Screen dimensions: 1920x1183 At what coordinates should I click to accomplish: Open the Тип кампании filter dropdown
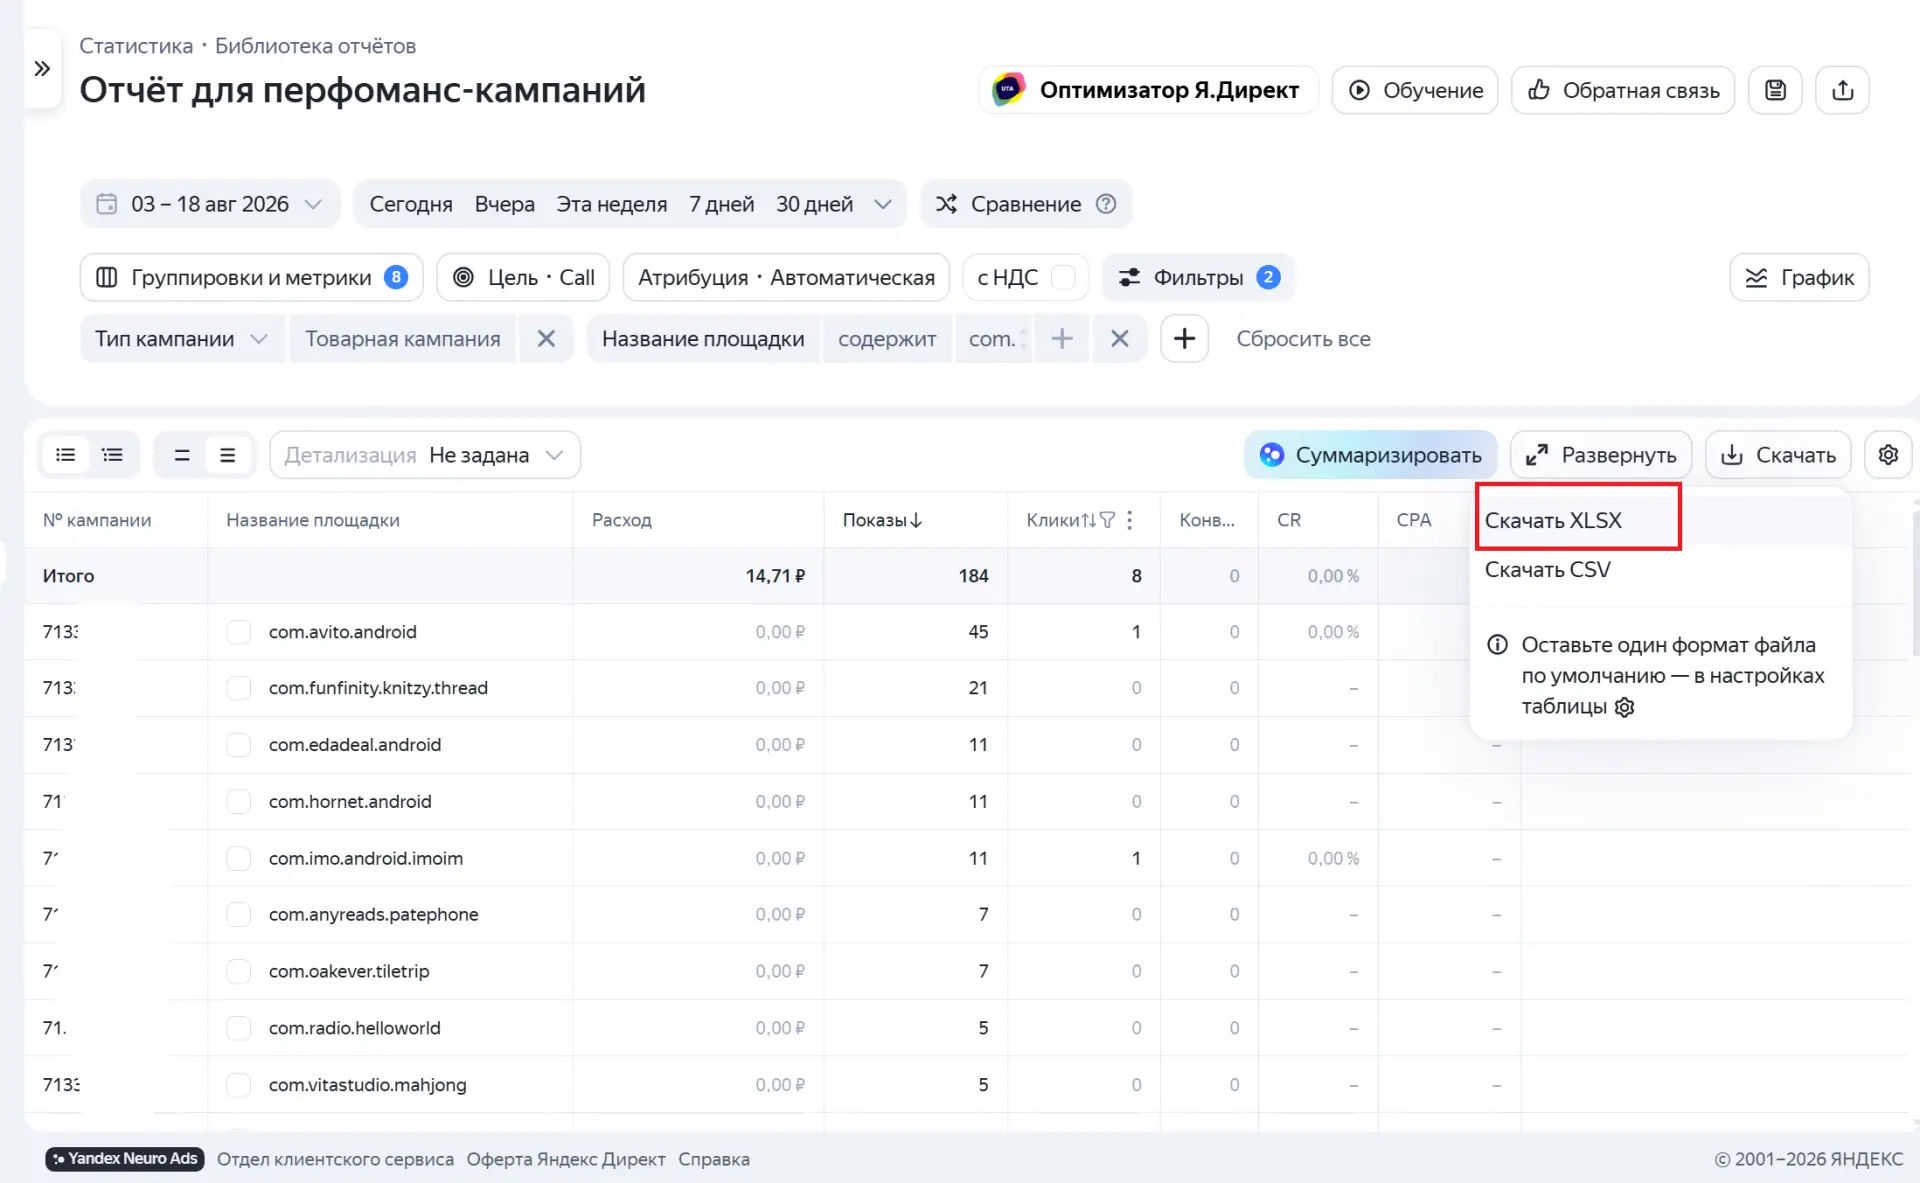[181, 339]
